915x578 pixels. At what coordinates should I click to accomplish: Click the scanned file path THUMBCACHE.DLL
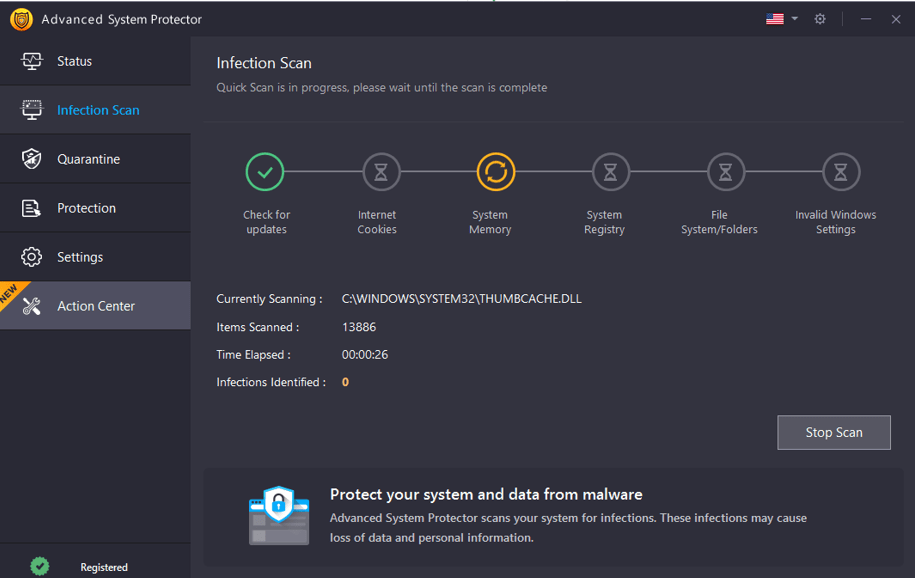point(461,299)
